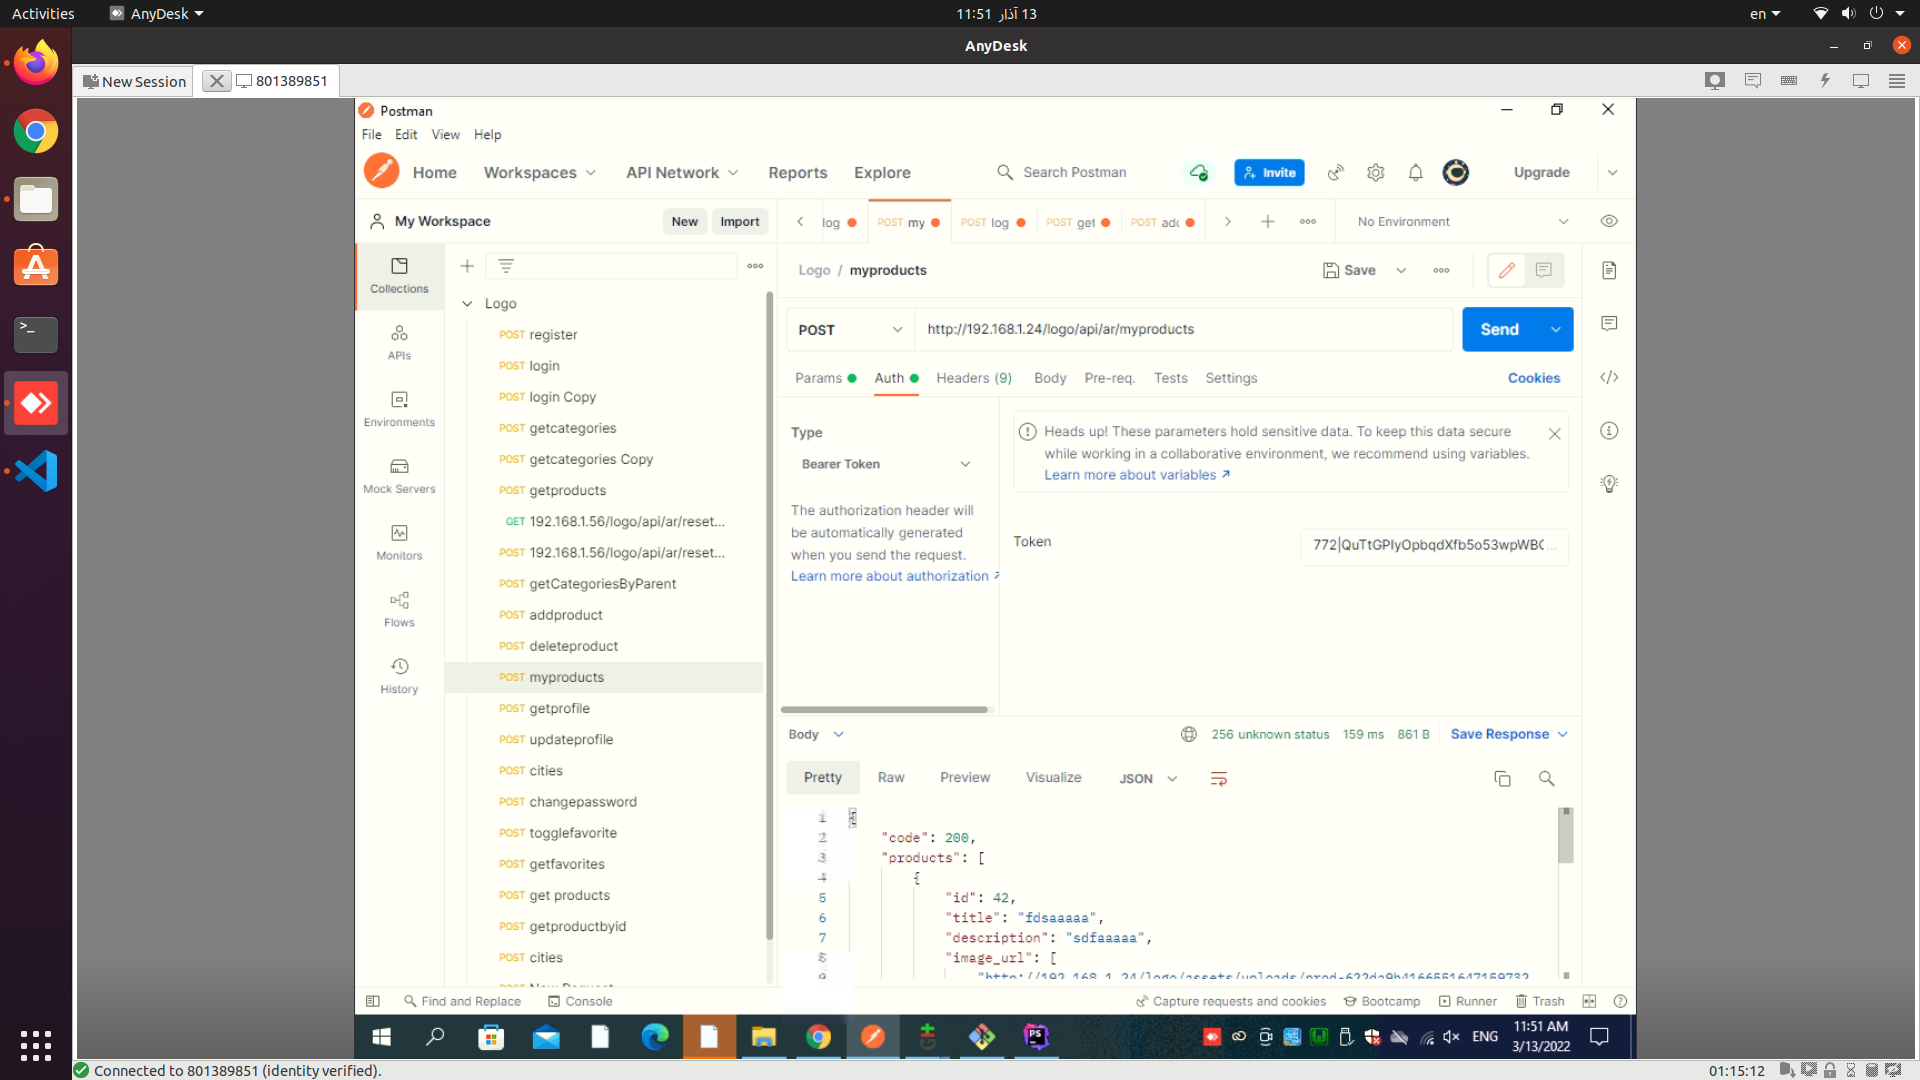Open collections panel more options
The width and height of the screenshot is (1920, 1080).
pos(755,266)
